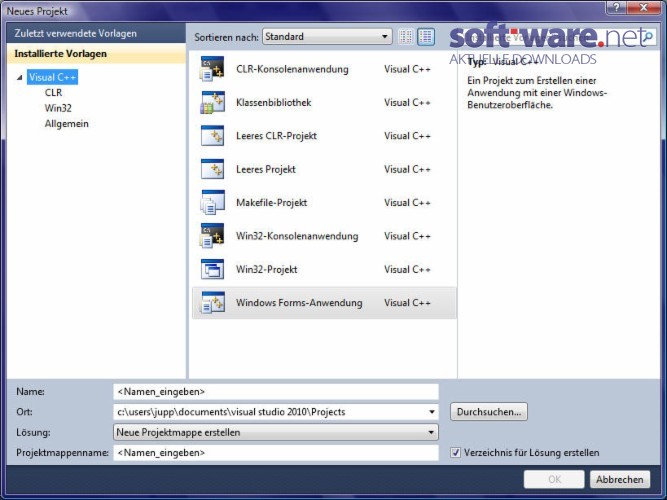The width and height of the screenshot is (667, 500).
Task: Click the Projektmappenname input field
Action: (276, 453)
